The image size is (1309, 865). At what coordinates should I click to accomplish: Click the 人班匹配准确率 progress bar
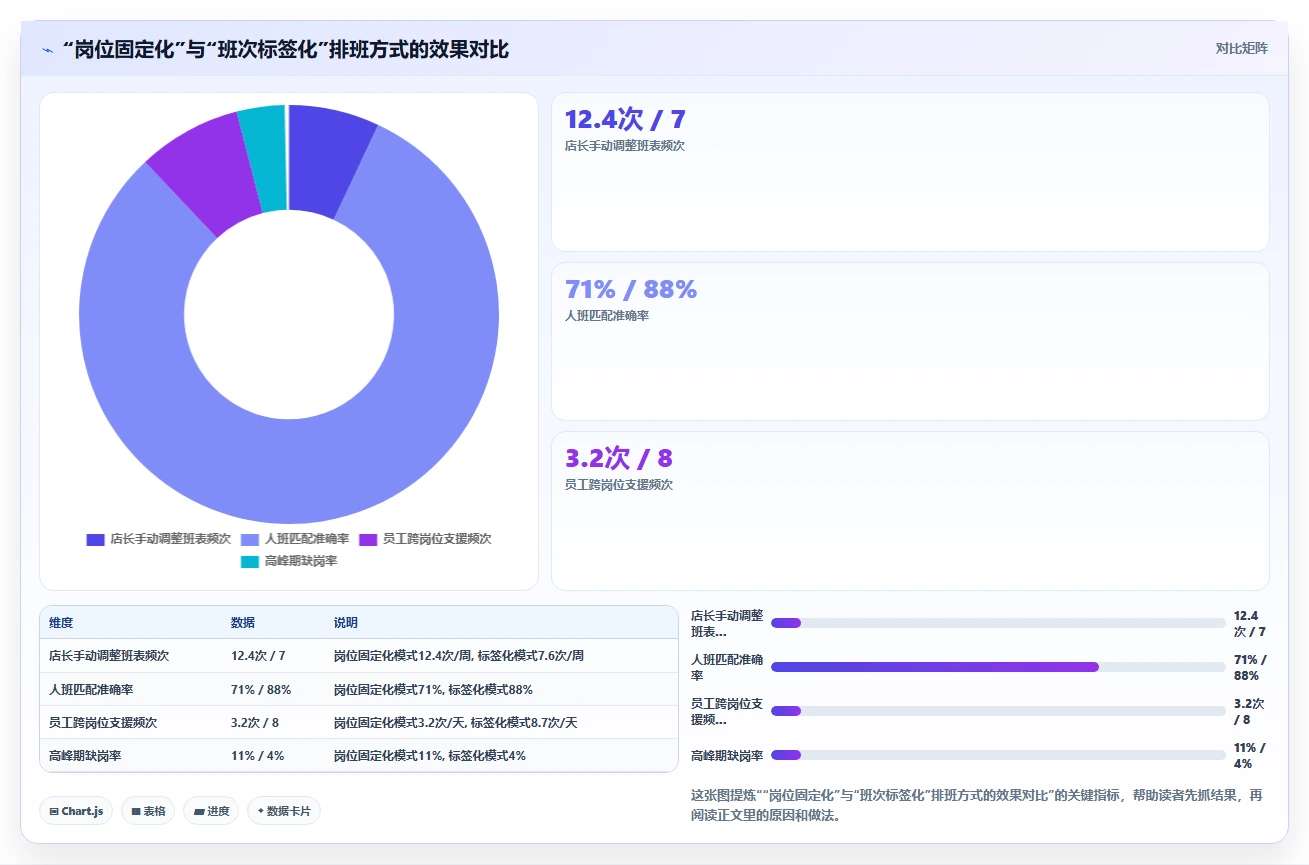[x=998, y=667]
